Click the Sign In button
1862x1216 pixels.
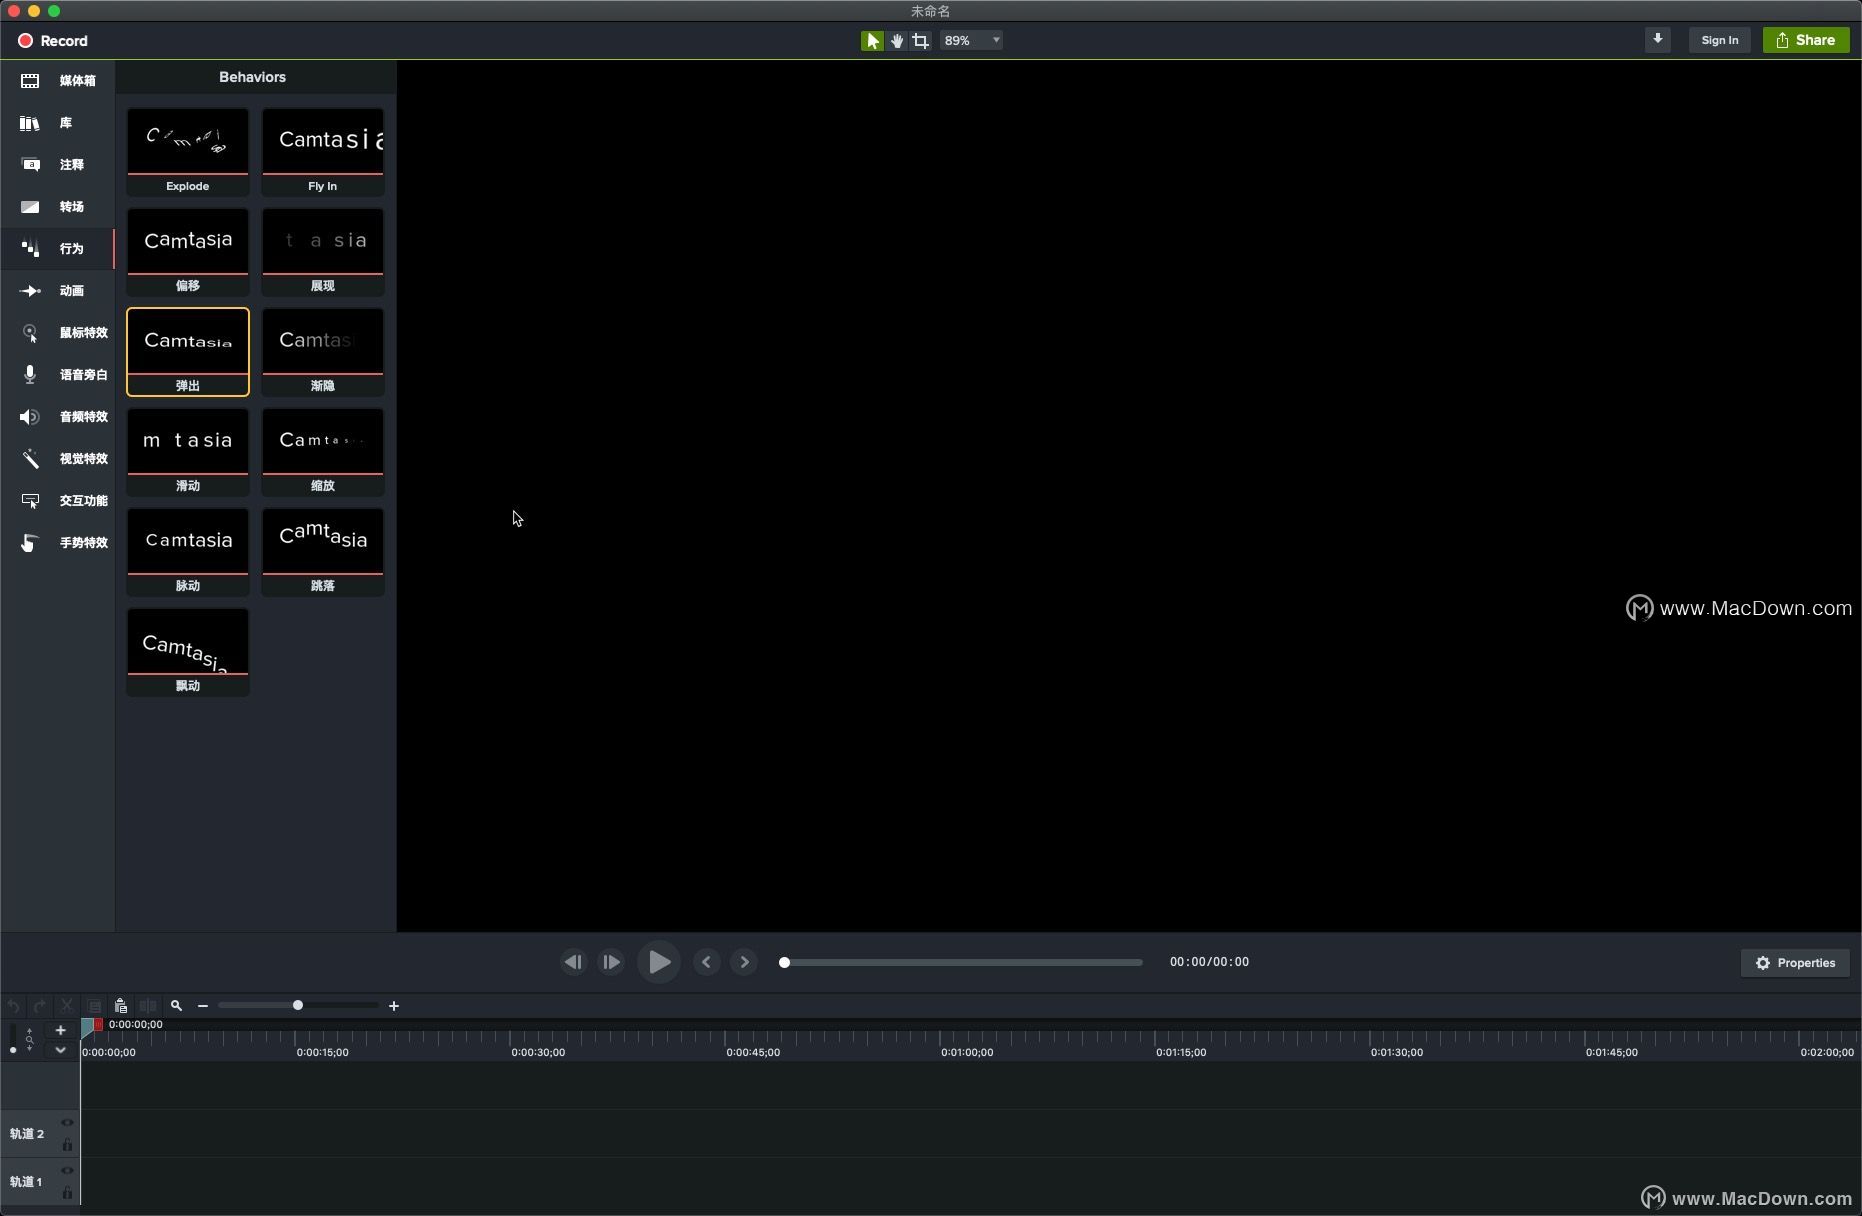click(x=1719, y=40)
